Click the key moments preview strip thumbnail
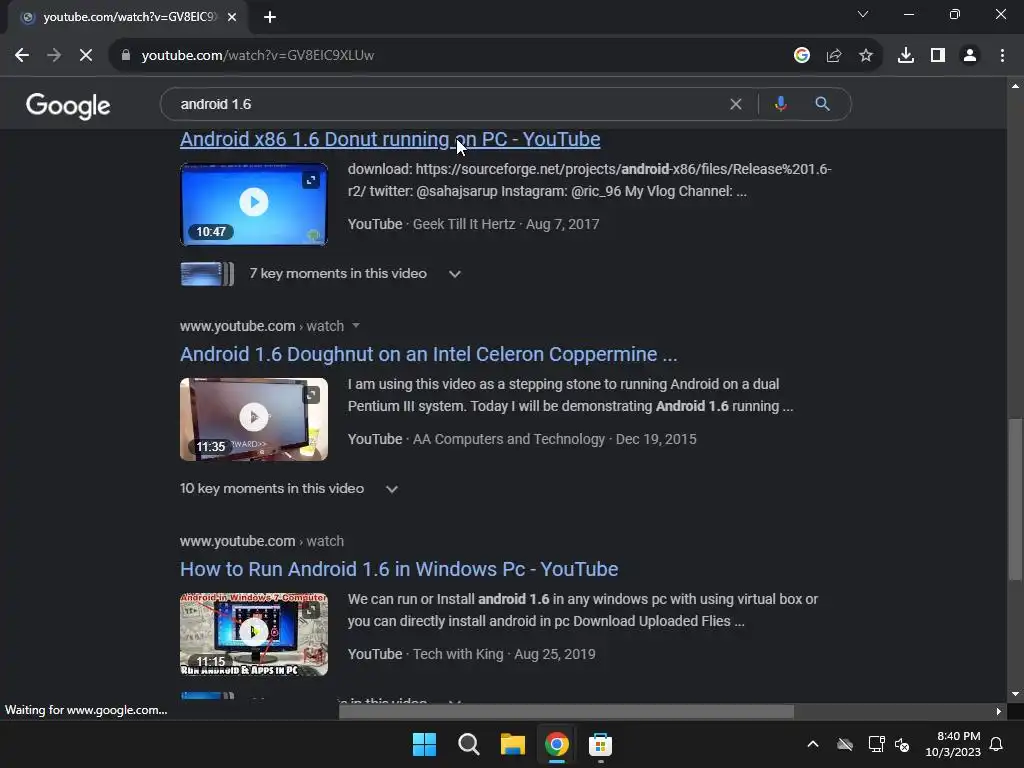This screenshot has height=768, width=1024. 207,274
